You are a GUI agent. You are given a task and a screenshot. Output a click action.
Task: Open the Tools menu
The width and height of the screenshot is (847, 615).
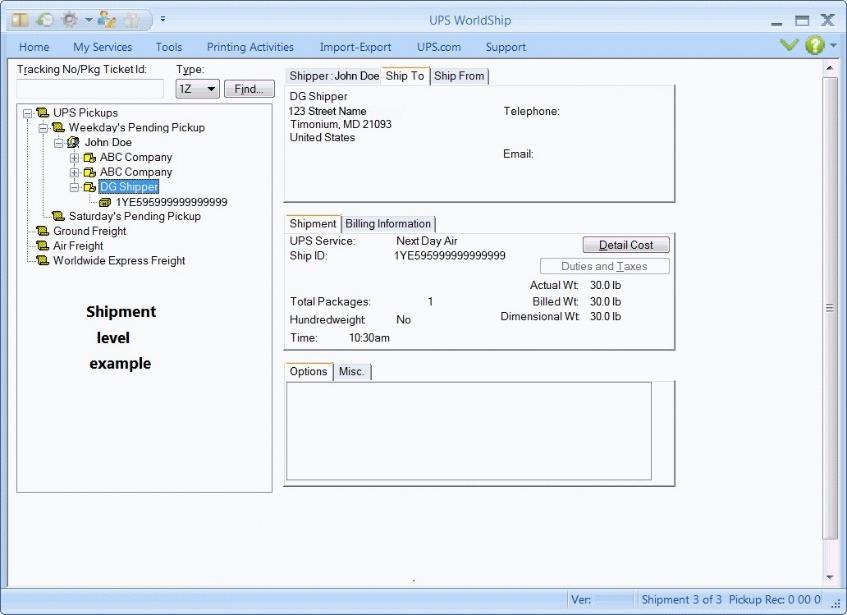tap(169, 47)
